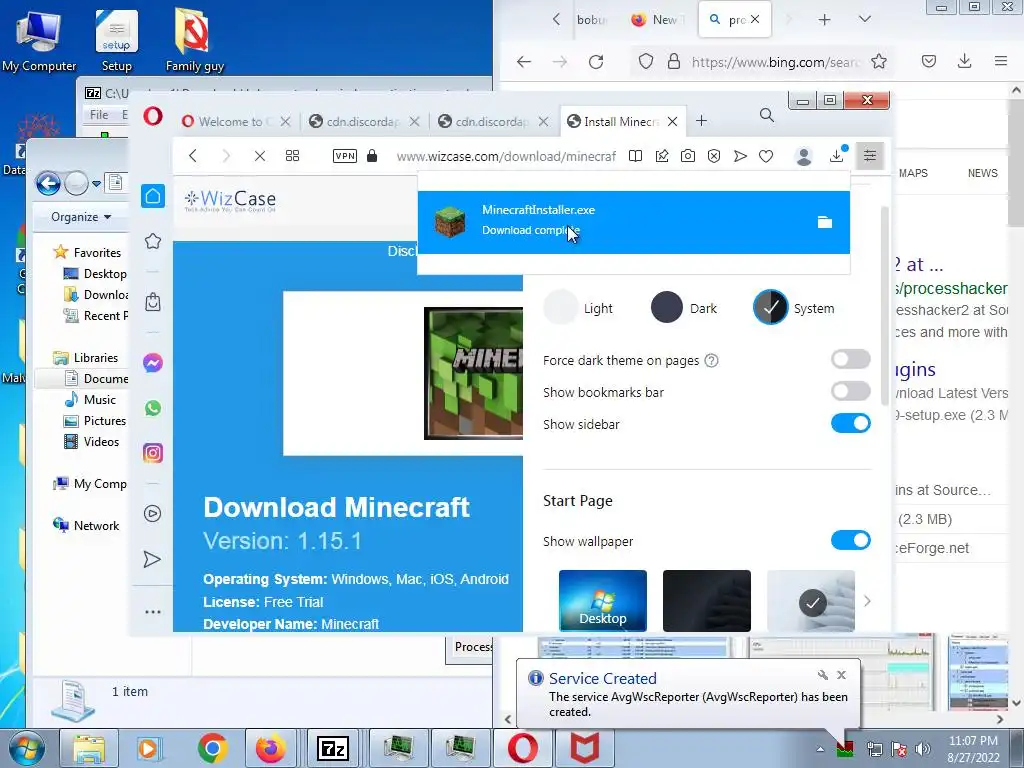The image size is (1024, 768).
Task: Open Opera account profile icon
Action: click(804, 156)
